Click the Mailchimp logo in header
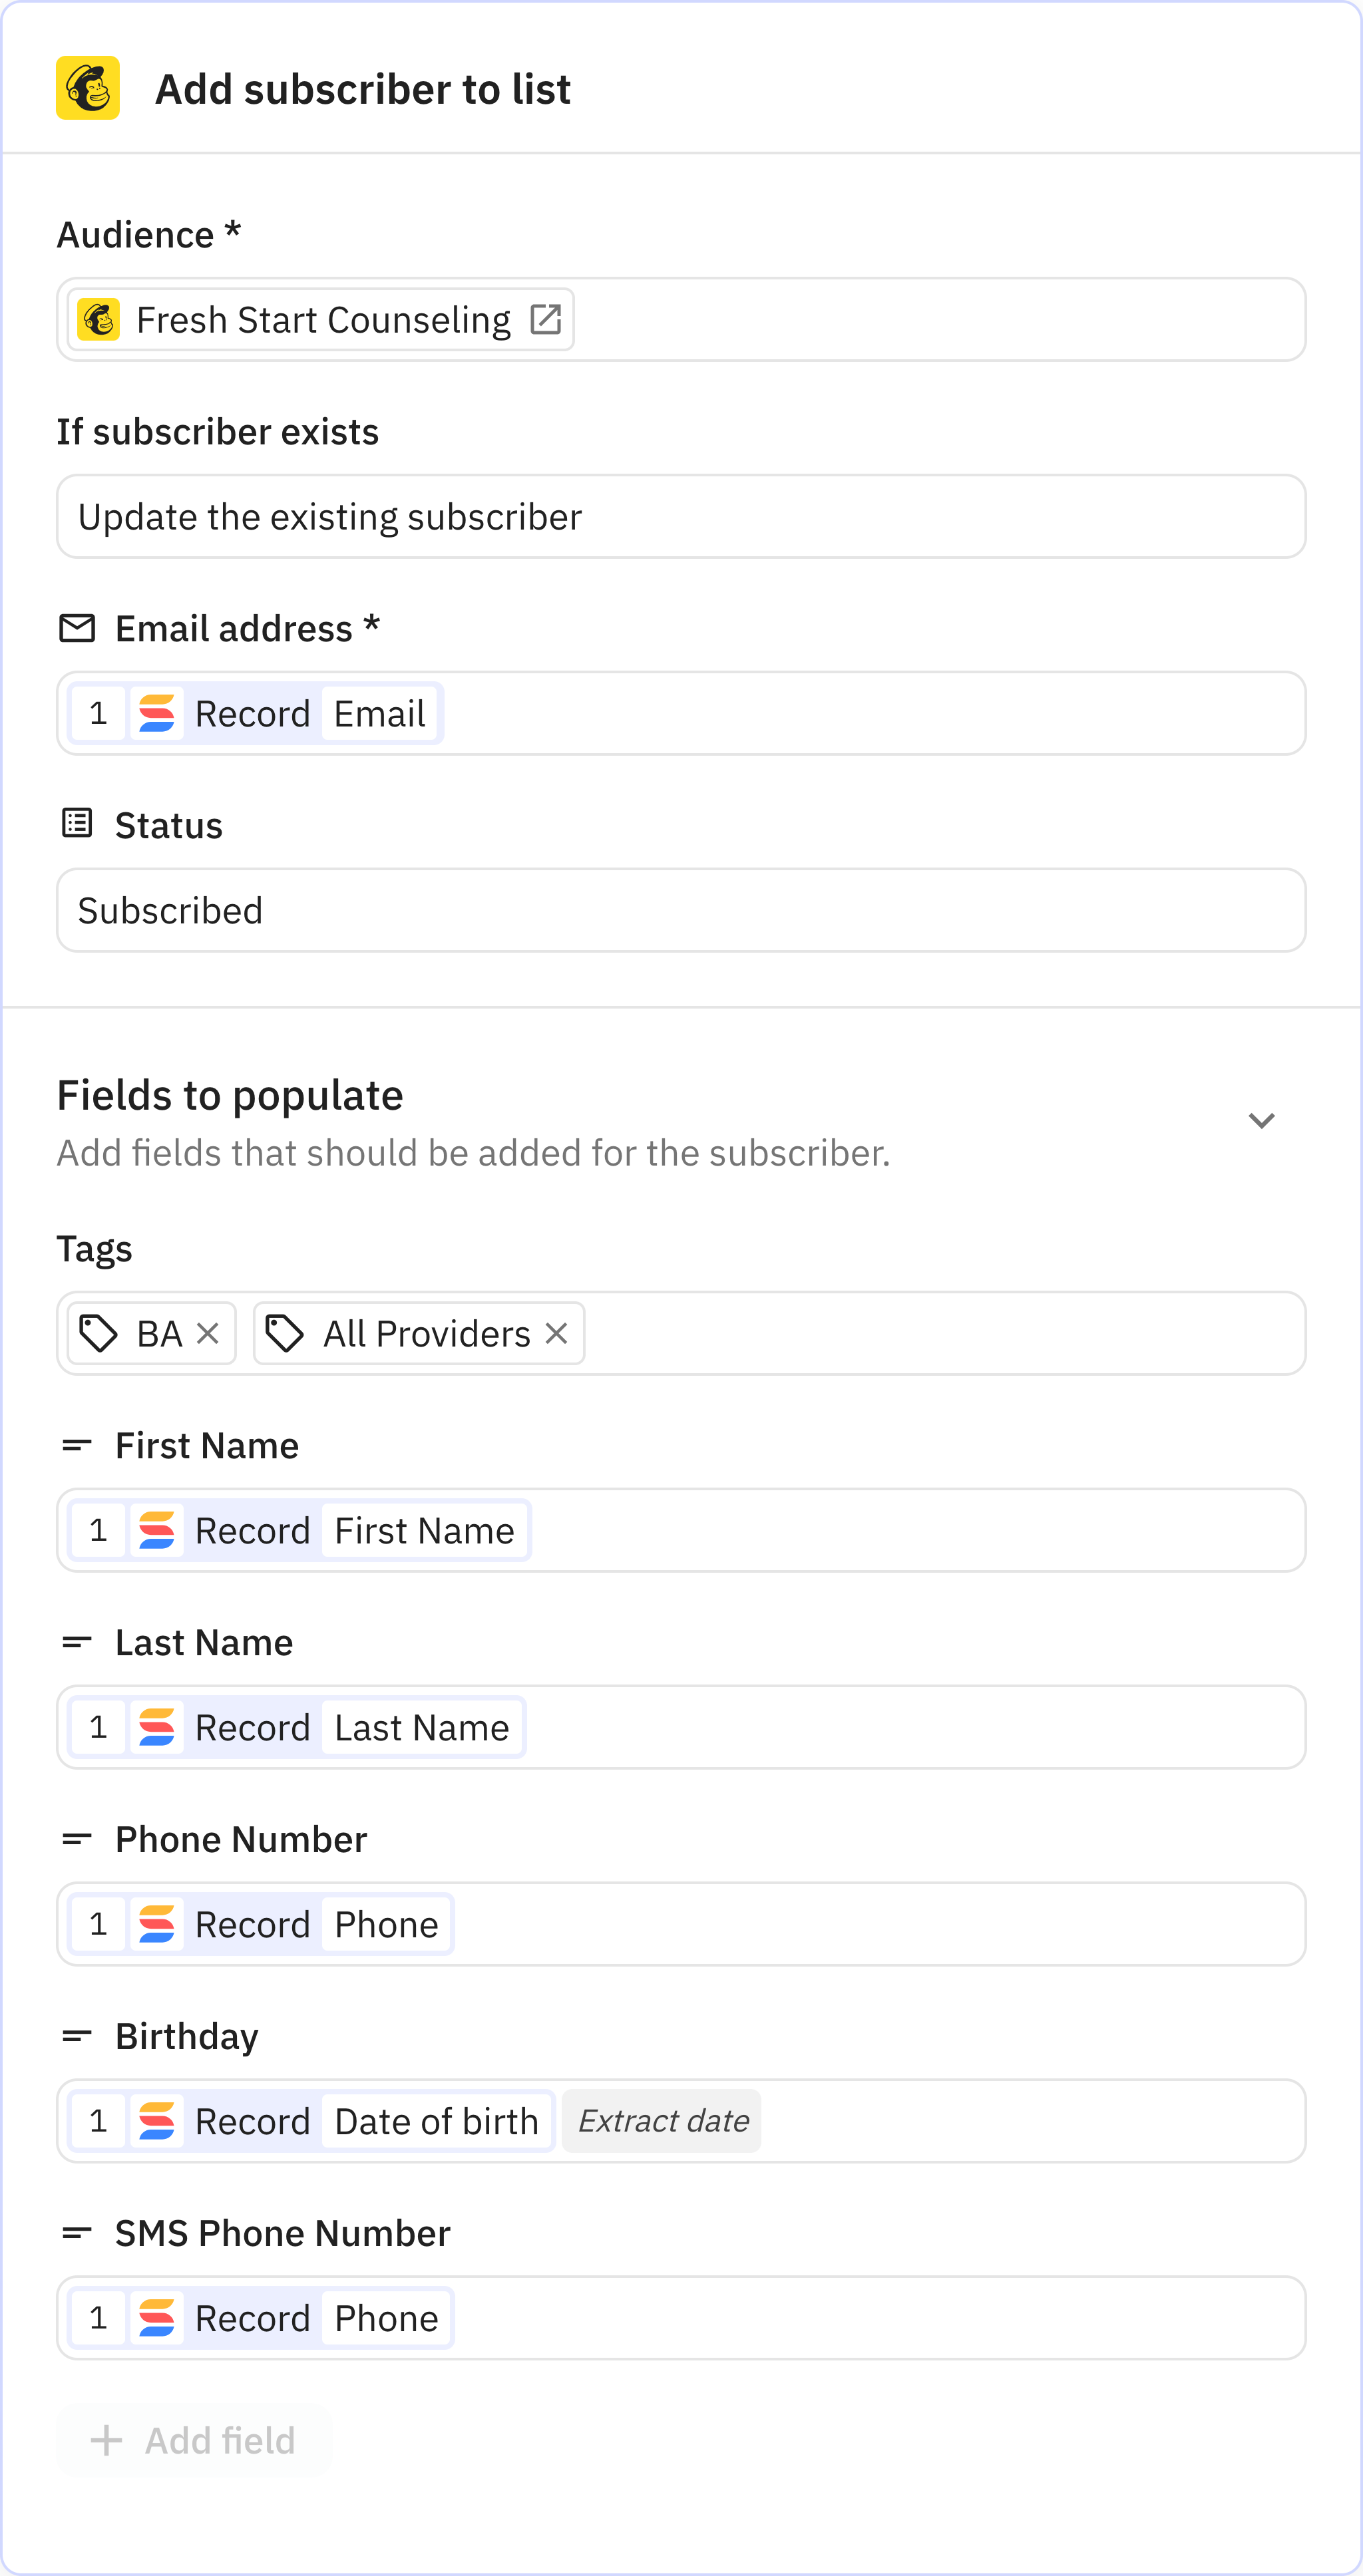Screen dimensions: 1363x2576 (x=88, y=88)
